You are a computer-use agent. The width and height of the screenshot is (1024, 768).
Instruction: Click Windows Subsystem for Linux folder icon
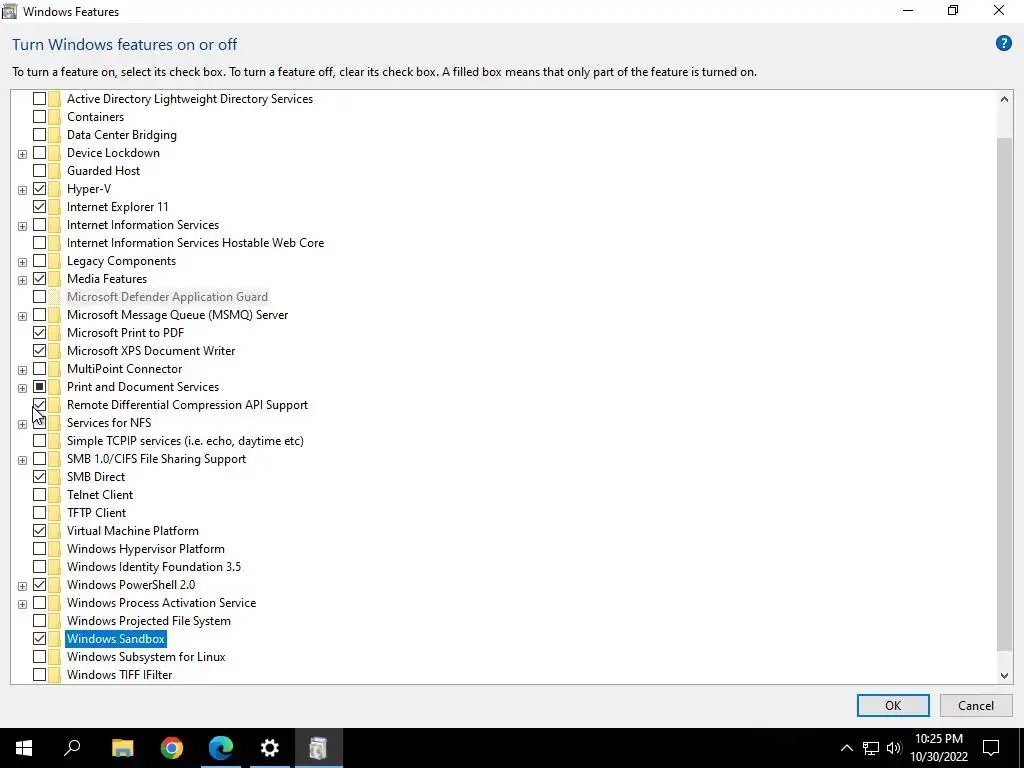[54, 657]
